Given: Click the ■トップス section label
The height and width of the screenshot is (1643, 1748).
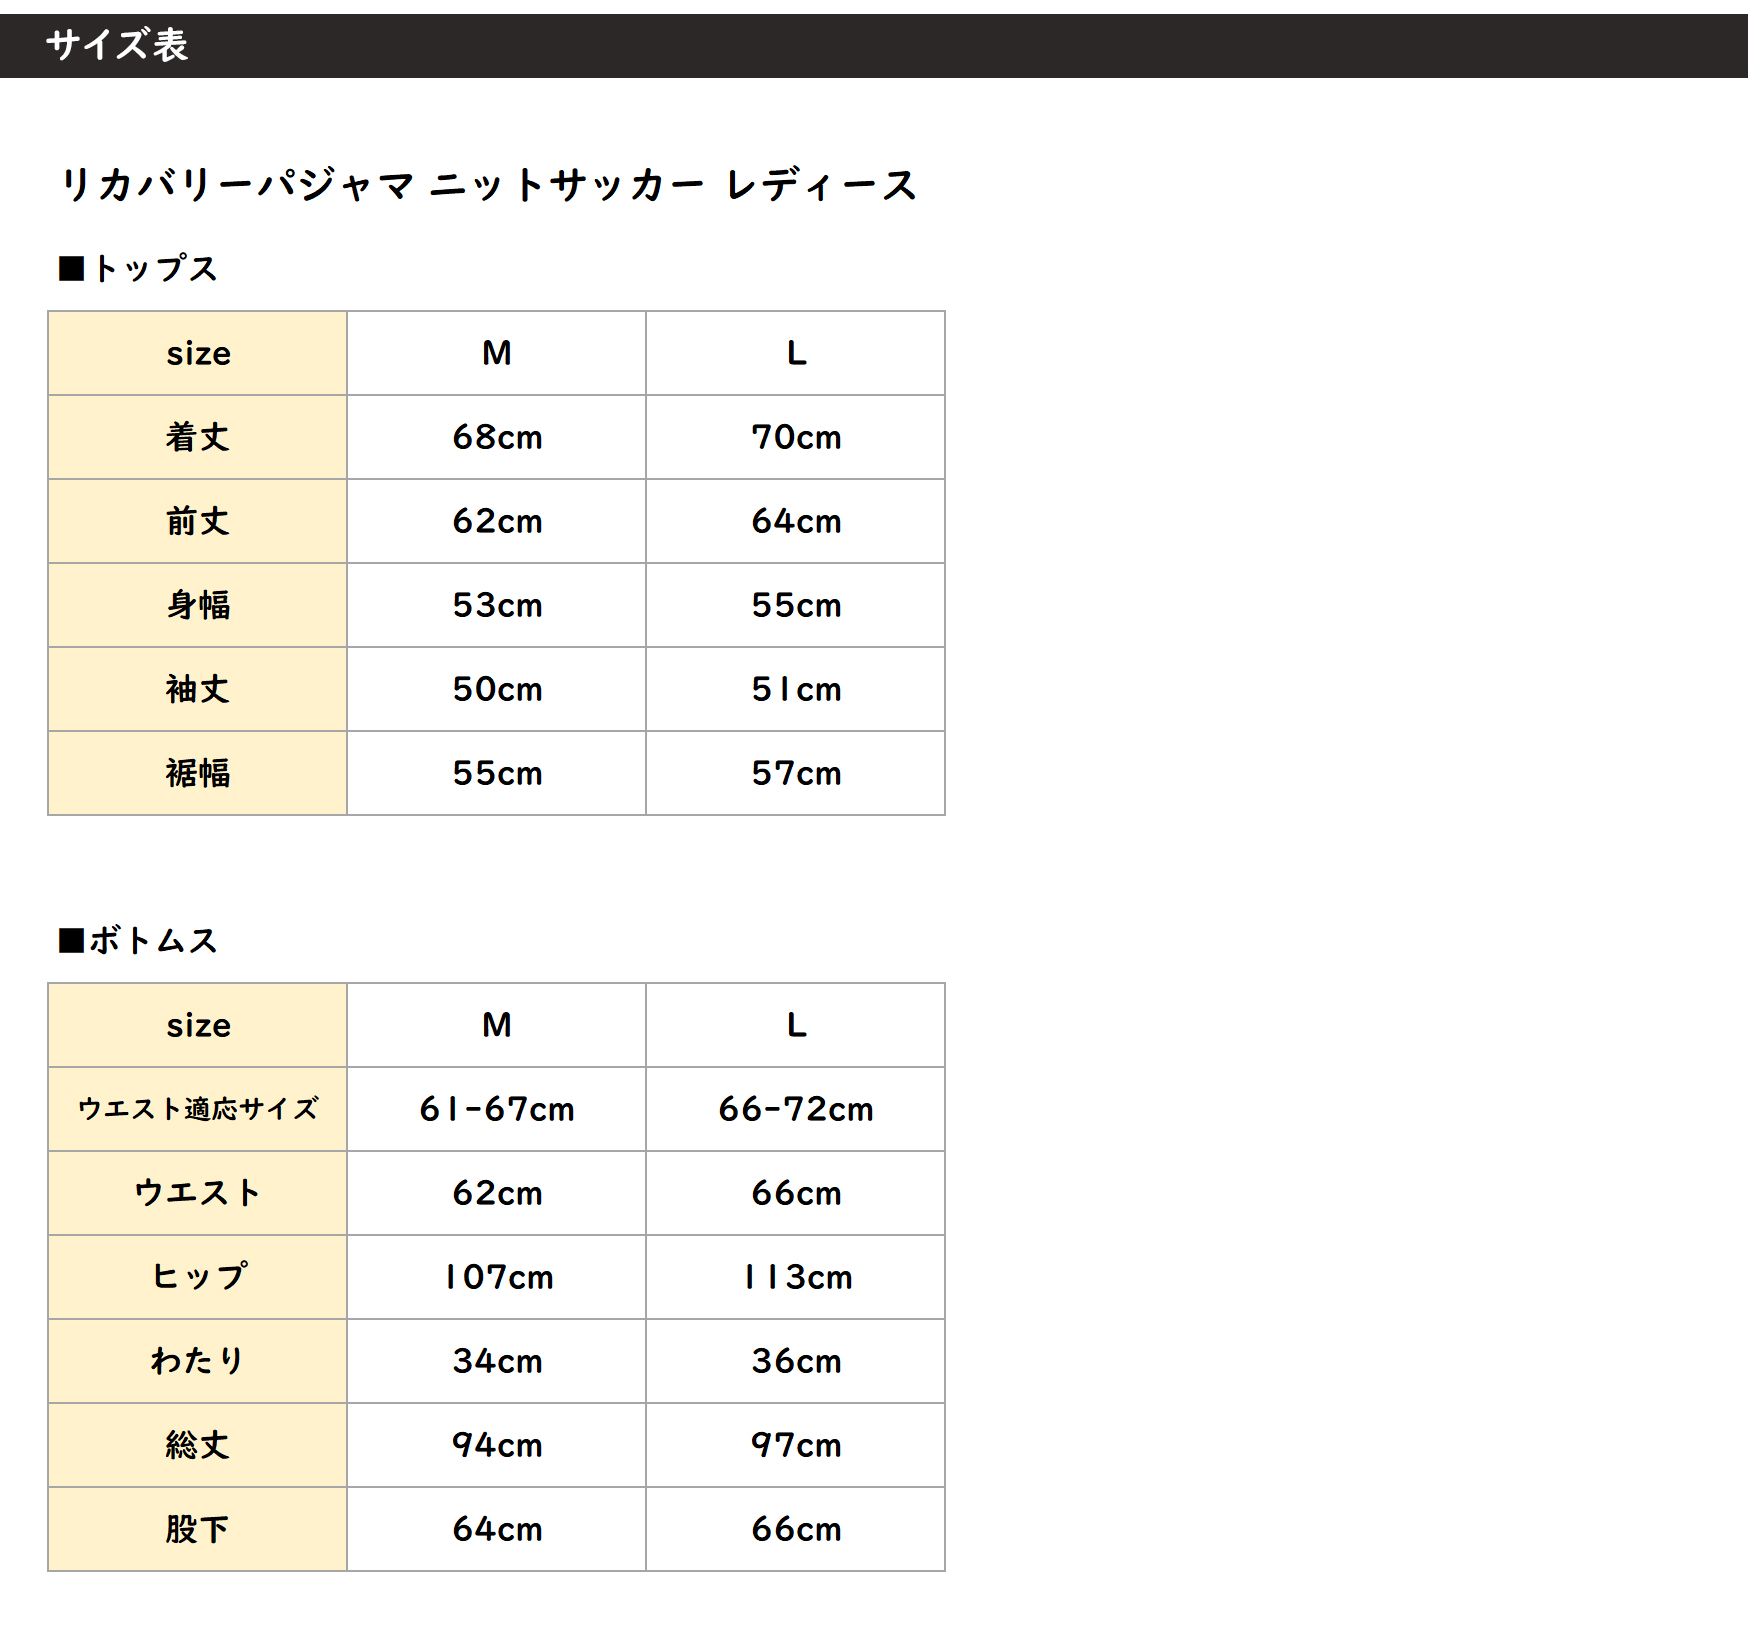Looking at the screenshot, I should click(138, 268).
